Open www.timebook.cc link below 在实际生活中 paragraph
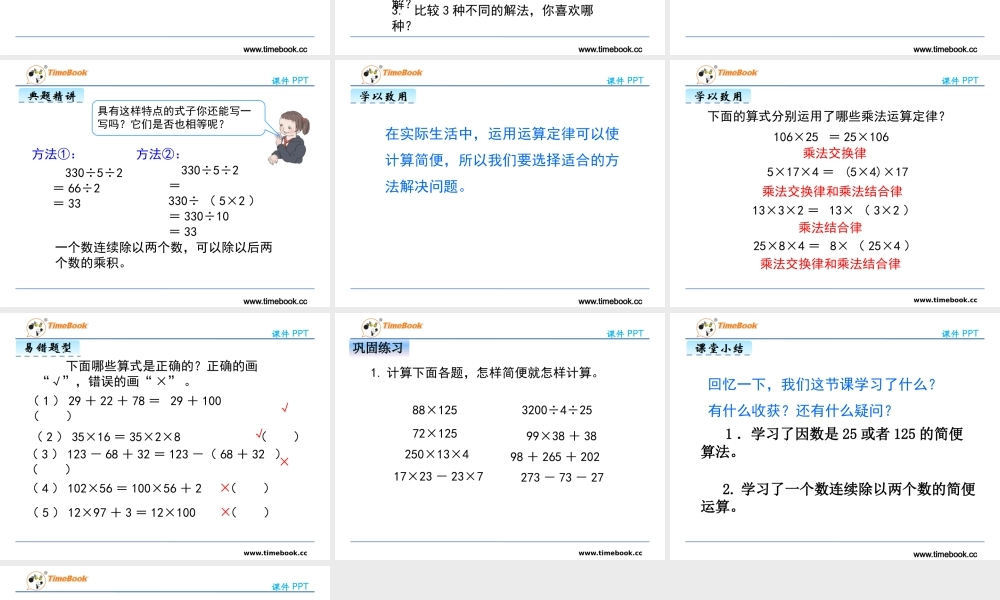 pyautogui.click(x=610, y=302)
